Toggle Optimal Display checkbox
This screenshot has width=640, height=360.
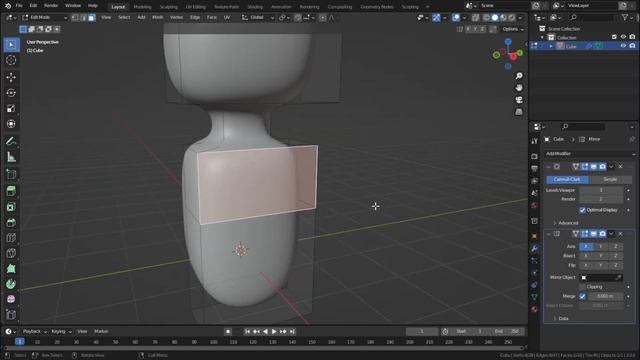(582, 210)
